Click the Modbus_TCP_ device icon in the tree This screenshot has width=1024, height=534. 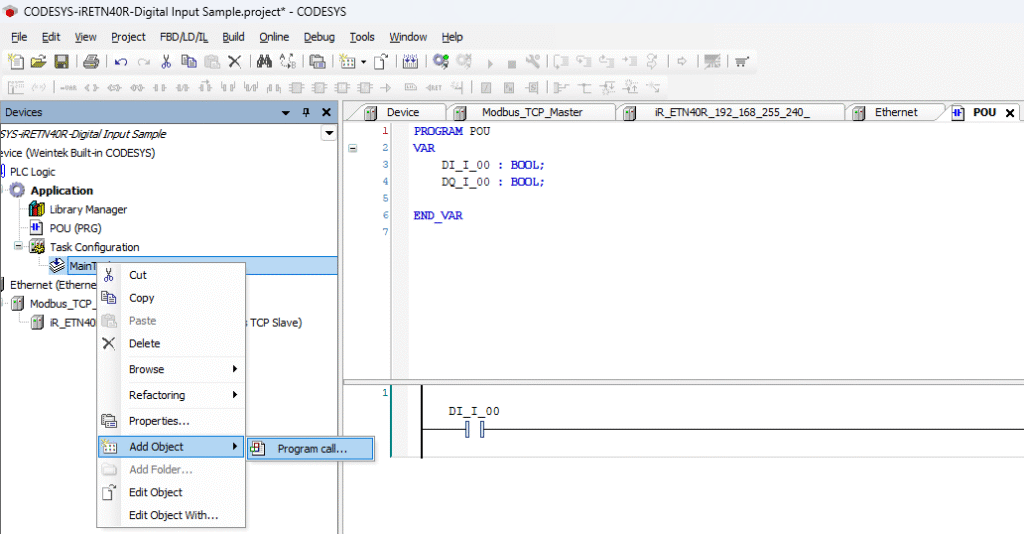(18, 304)
